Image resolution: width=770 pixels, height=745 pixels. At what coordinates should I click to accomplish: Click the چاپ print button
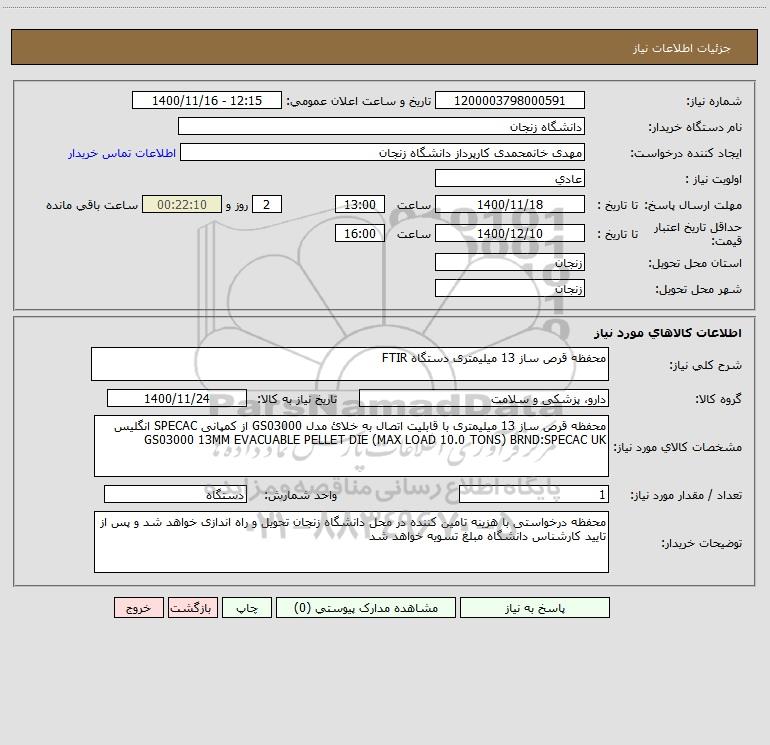point(247,607)
